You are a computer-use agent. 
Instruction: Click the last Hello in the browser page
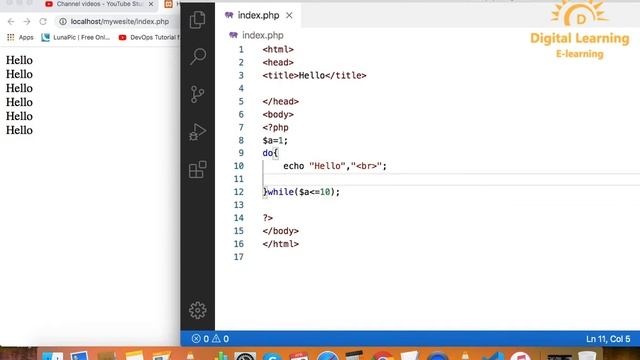click(19, 130)
